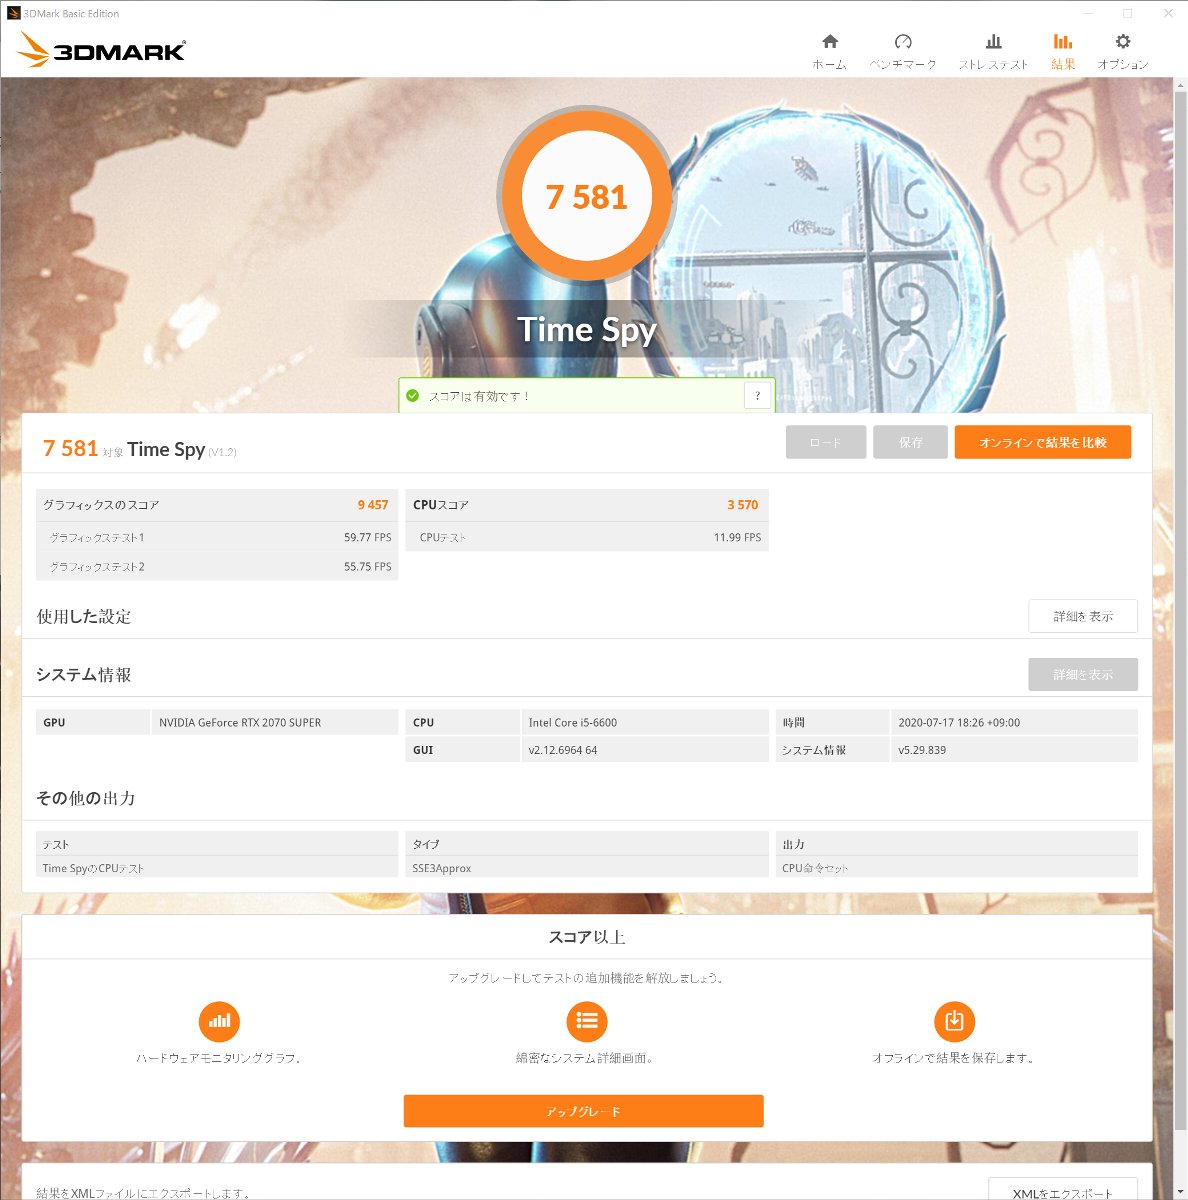Click the question mark help button
Screen dimensions: 1188x1200
(758, 396)
